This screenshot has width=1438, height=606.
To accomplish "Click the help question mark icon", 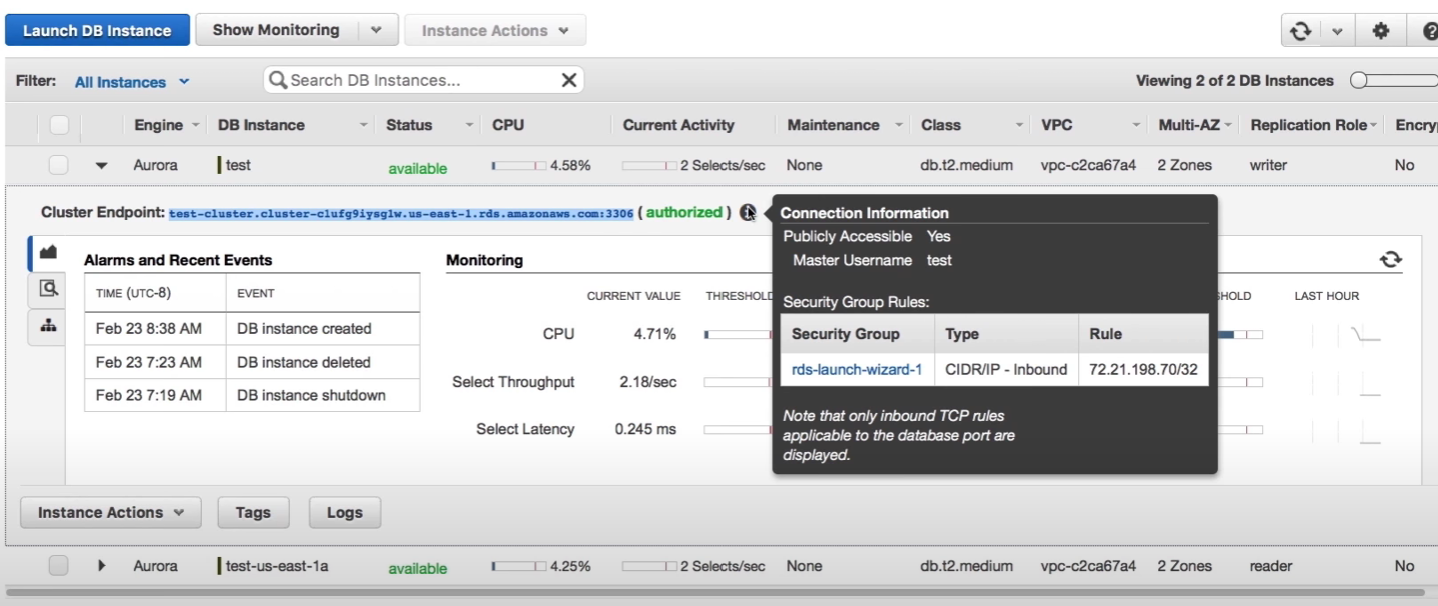I will [1430, 30].
